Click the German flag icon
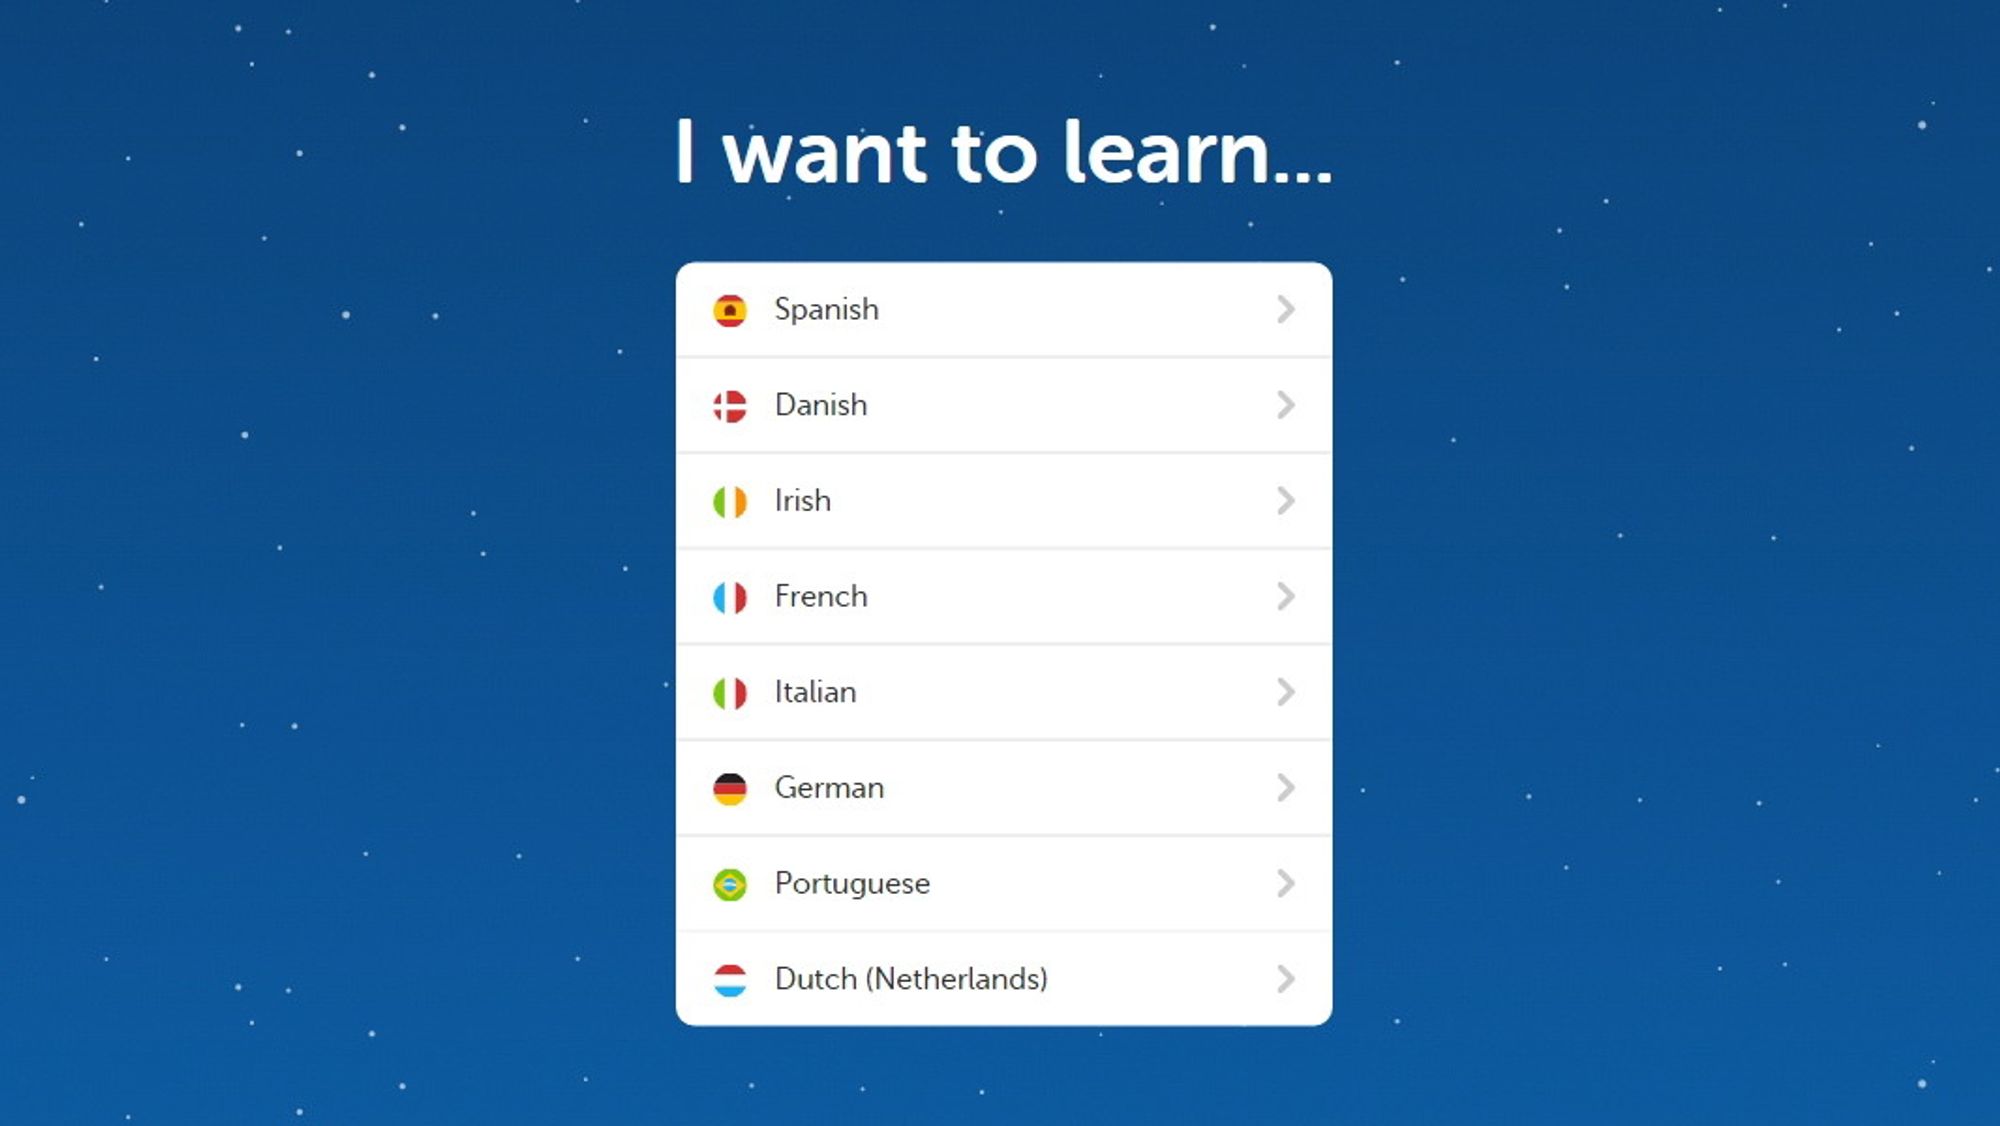 click(x=727, y=785)
